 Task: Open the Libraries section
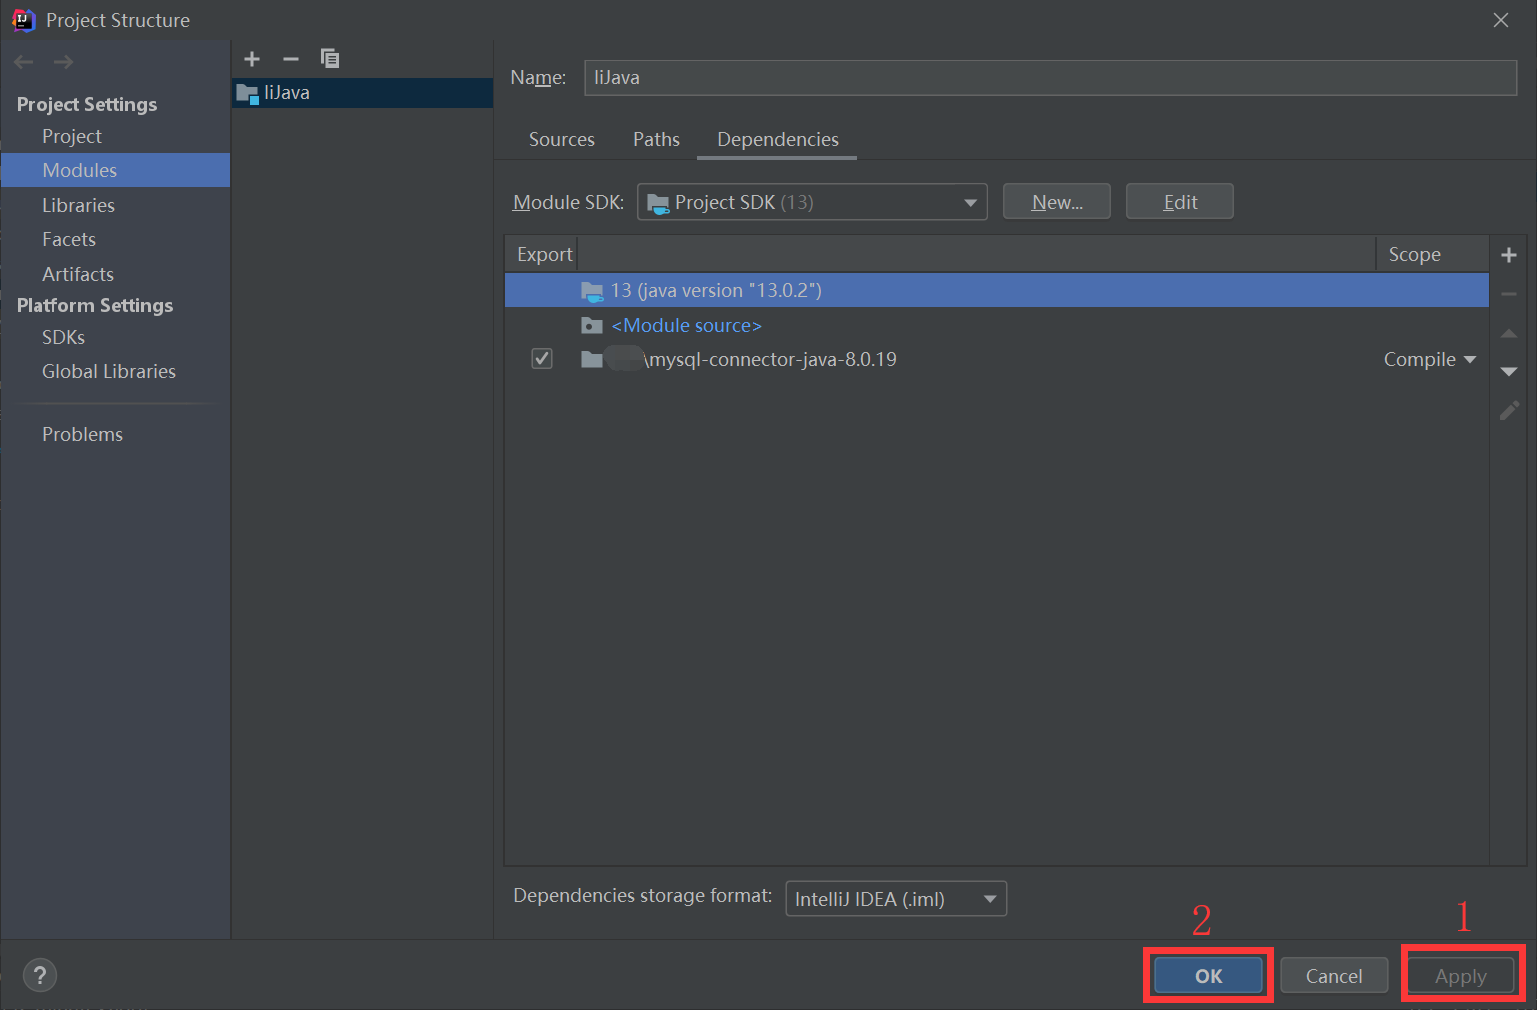79,205
